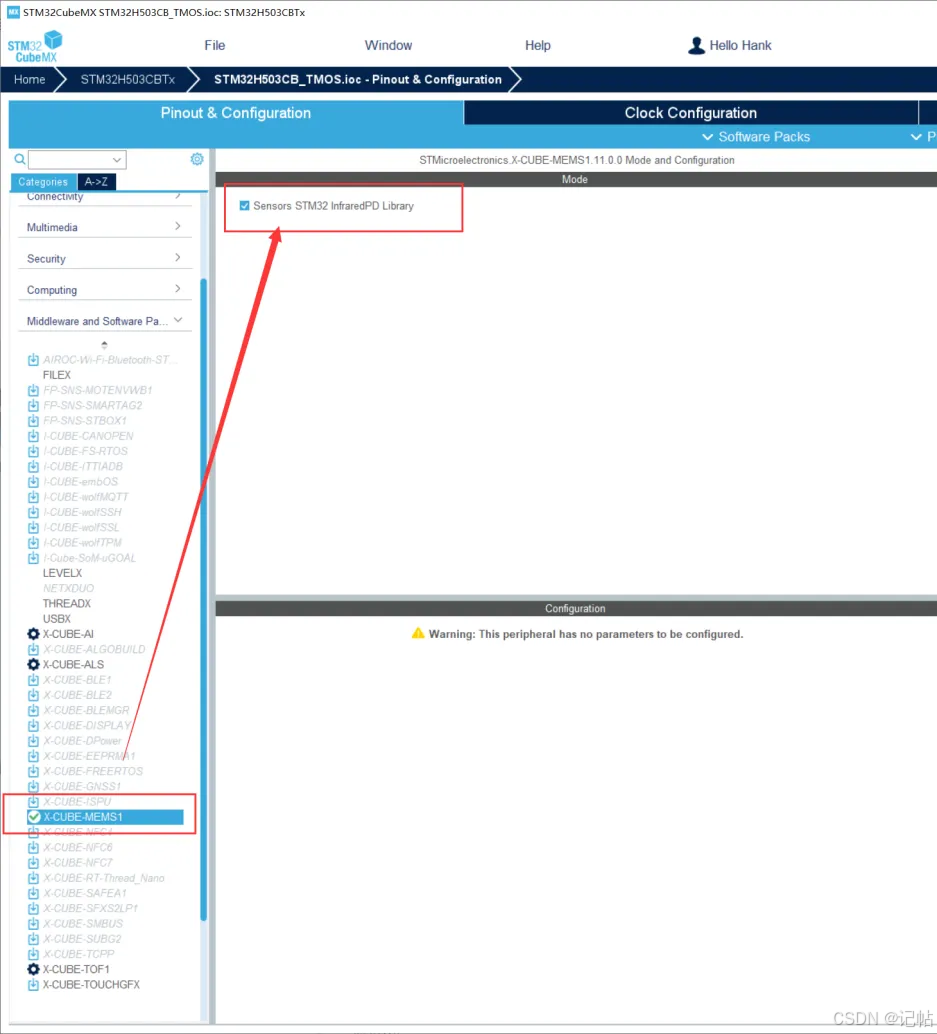Click the STM32CubeMX logo icon
The height and width of the screenshot is (1034, 937).
coord(35,46)
